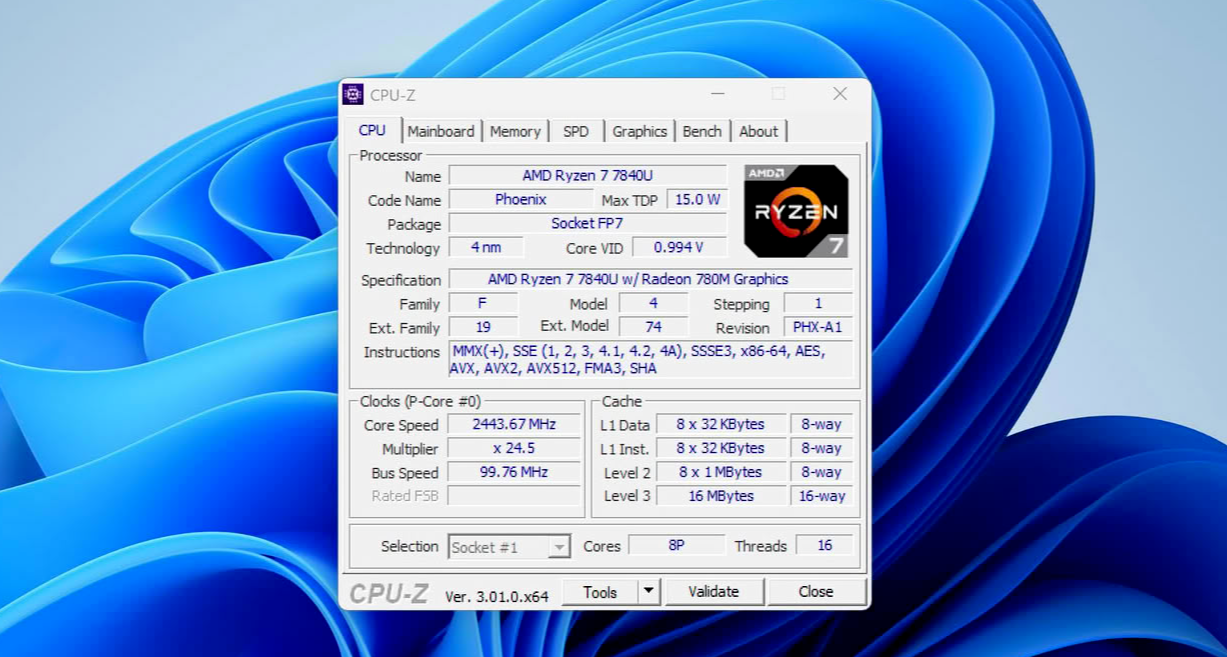Viewport: 1227px width, 657px height.
Task: Click the Instructions list text
Action: coord(651,360)
